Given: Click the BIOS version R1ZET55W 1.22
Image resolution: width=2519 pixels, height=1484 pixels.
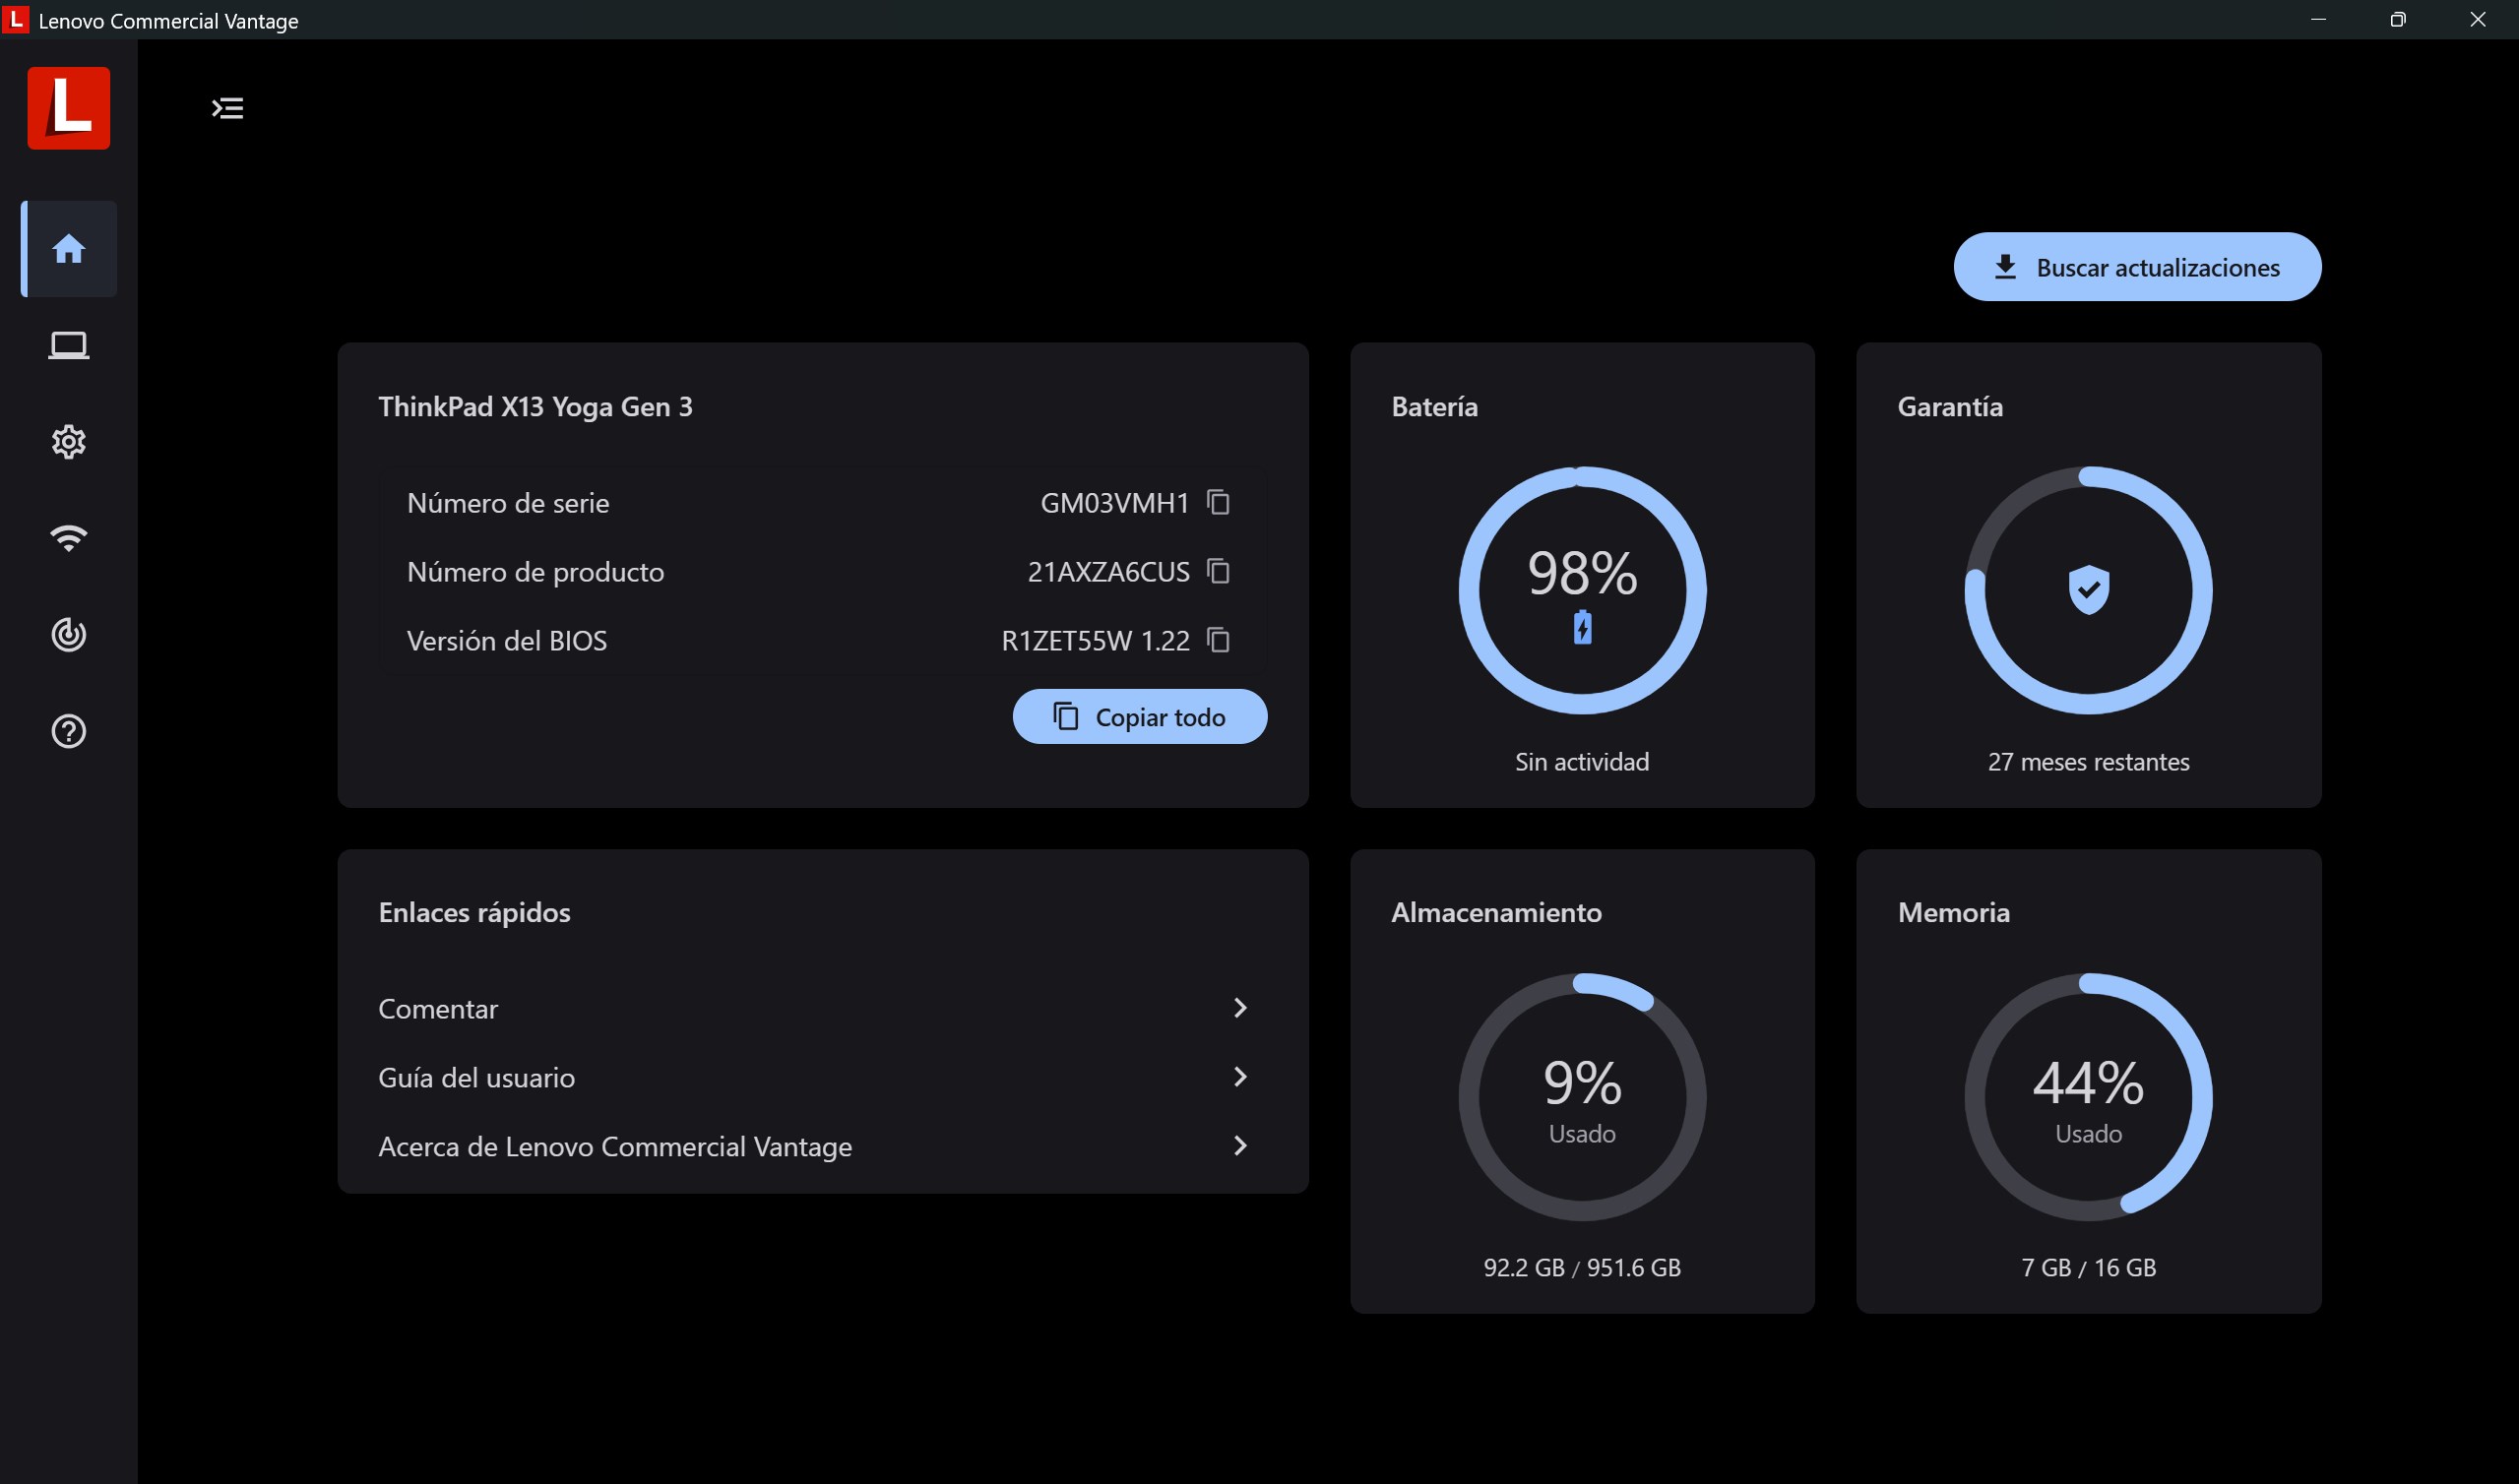Looking at the screenshot, I should click(x=1095, y=641).
